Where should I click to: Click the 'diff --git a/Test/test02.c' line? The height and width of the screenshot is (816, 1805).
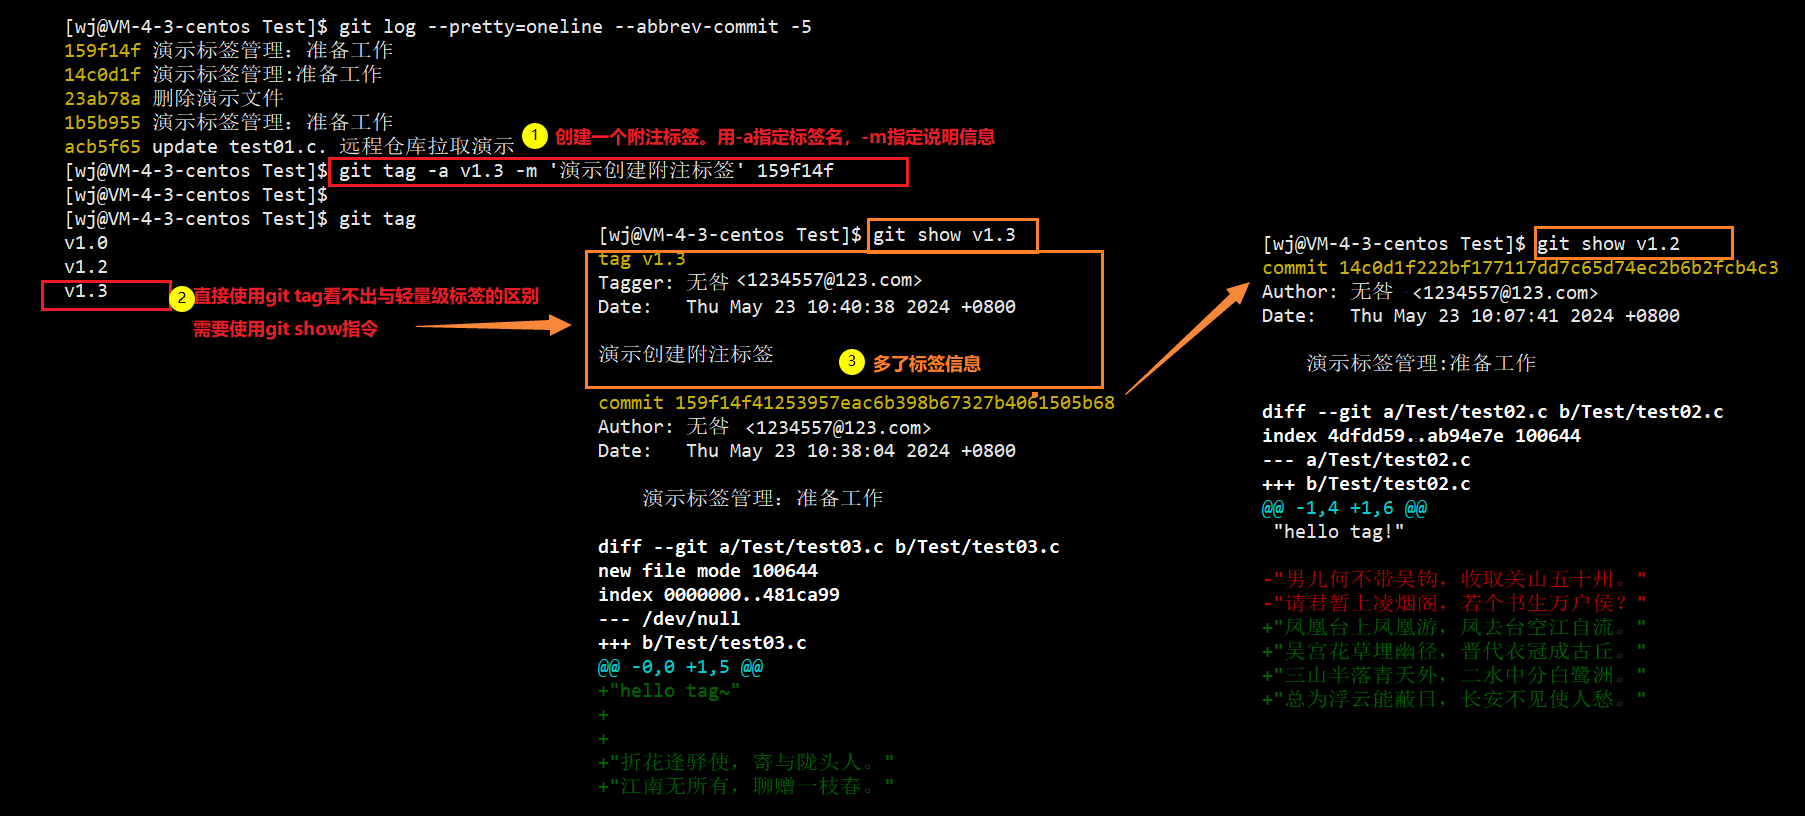click(1493, 412)
